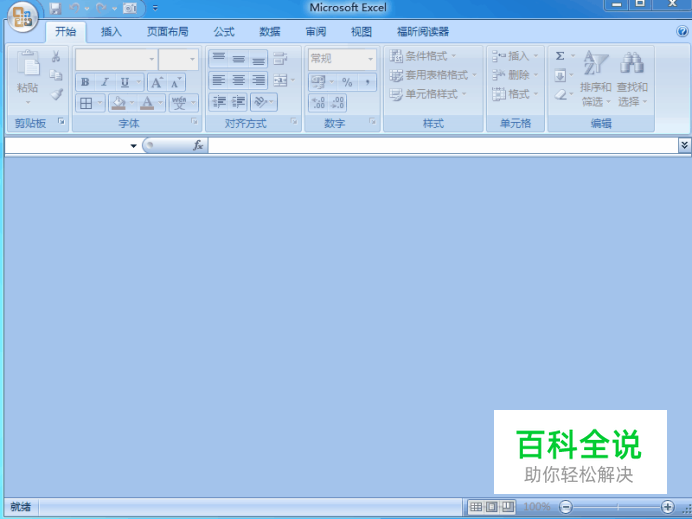The image size is (692, 519).
Task: Click the Cut scissors icon
Action: tap(56, 56)
